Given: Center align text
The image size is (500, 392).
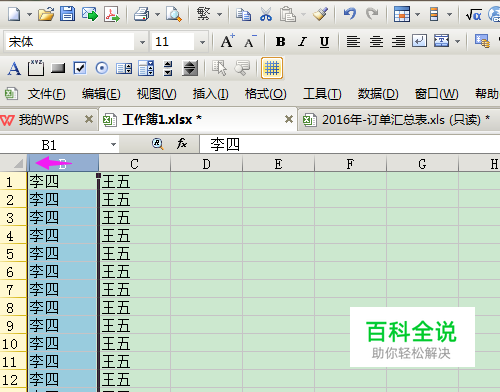Looking at the screenshot, I should [x=376, y=42].
